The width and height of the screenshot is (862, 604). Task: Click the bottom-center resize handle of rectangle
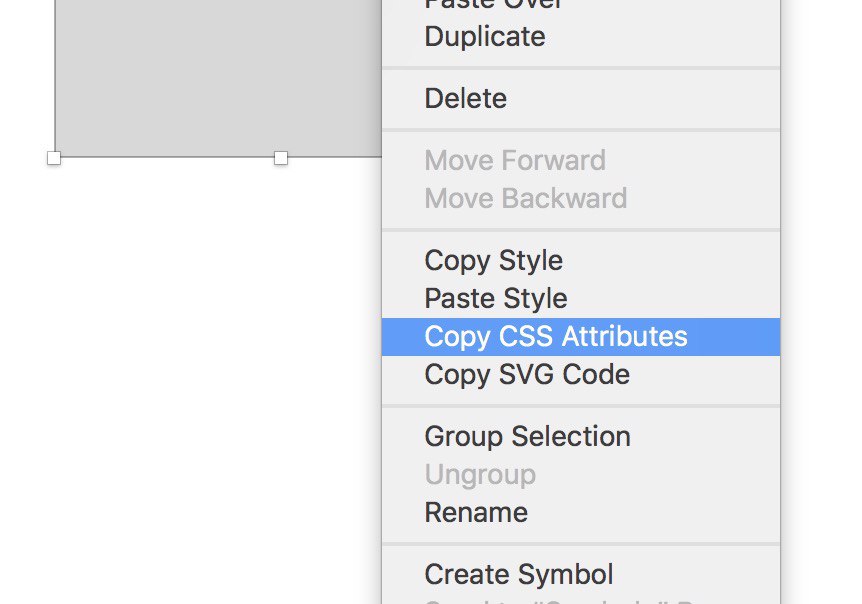coord(281,158)
